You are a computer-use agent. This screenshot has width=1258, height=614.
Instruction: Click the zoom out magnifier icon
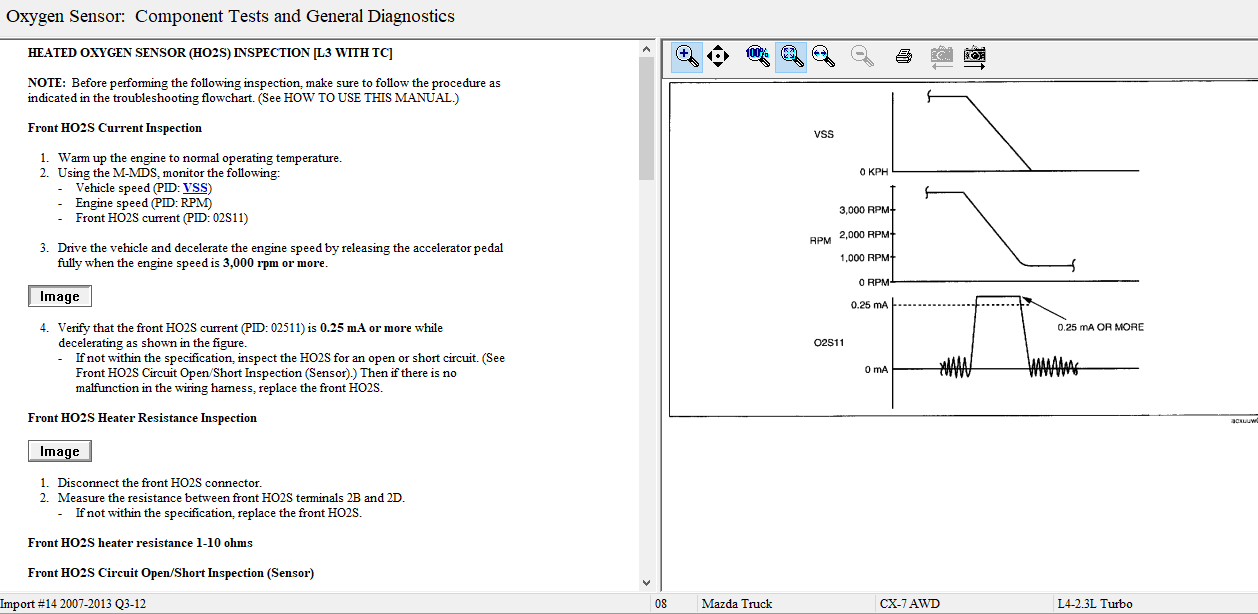pos(862,56)
